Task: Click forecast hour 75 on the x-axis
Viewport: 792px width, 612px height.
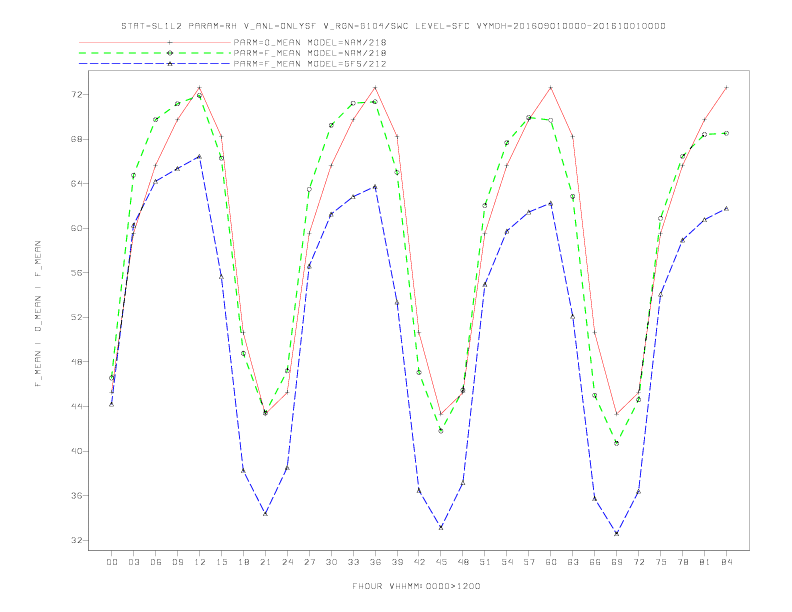Action: [x=661, y=562]
